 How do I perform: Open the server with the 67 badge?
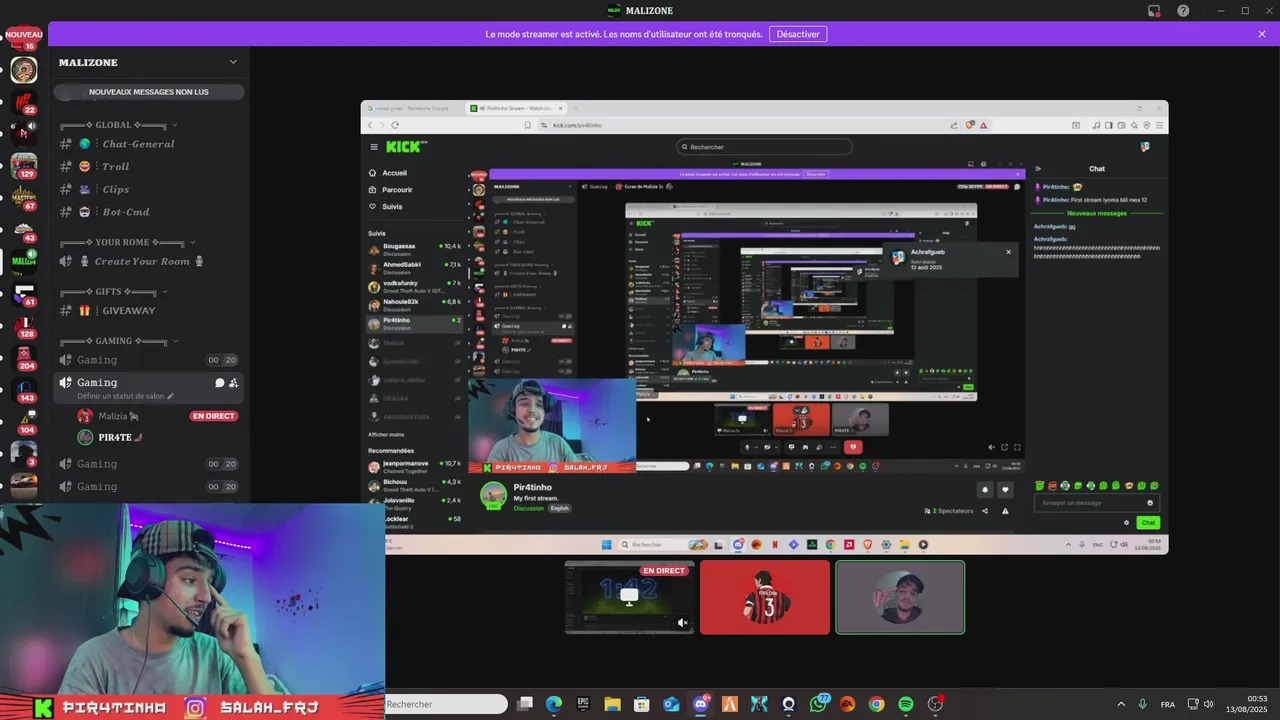[x=23, y=198]
